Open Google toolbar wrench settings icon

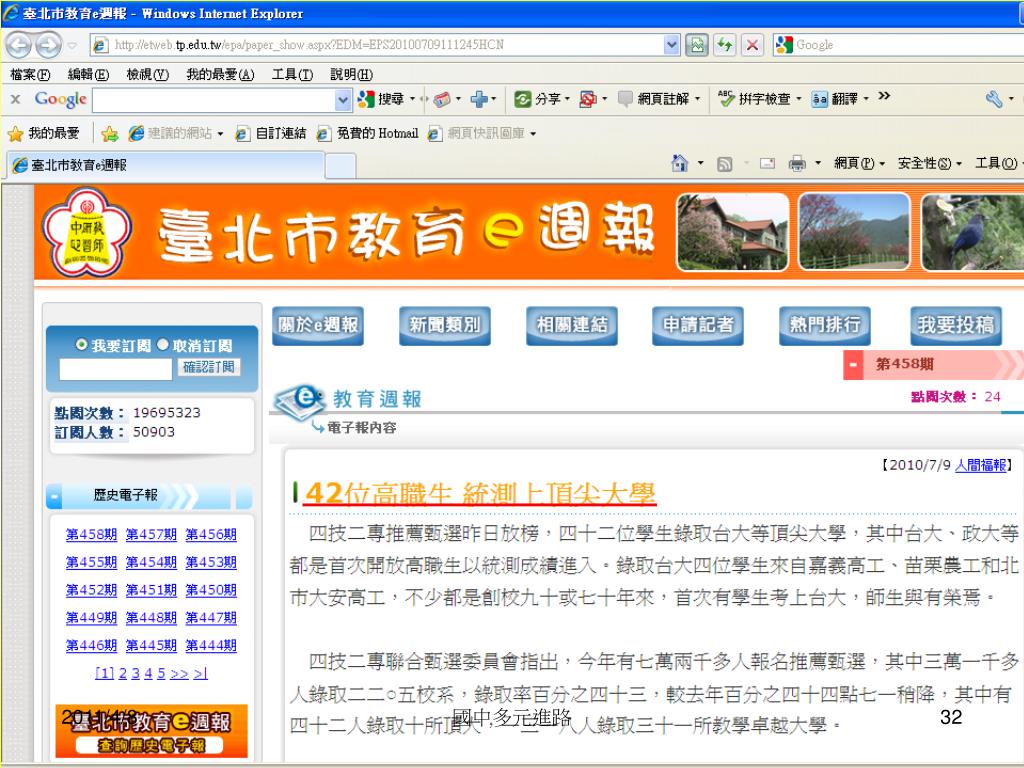(x=993, y=99)
